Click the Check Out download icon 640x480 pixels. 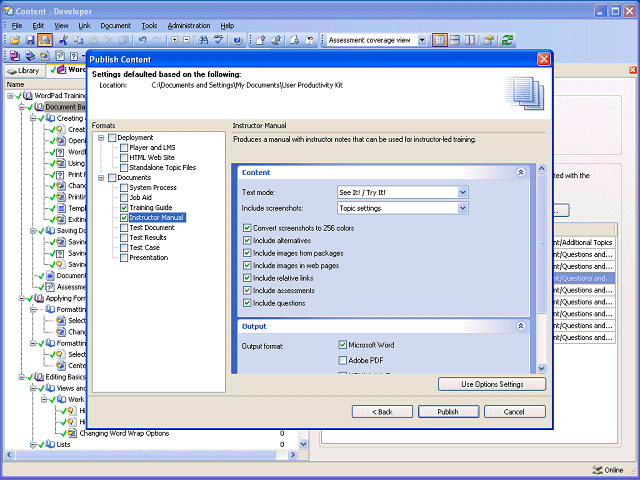tap(295, 40)
